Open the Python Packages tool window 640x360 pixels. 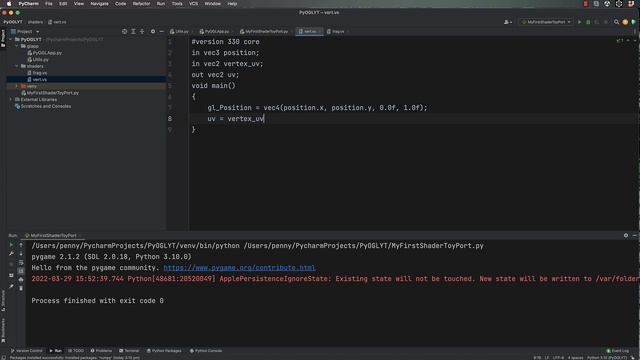(x=164, y=351)
